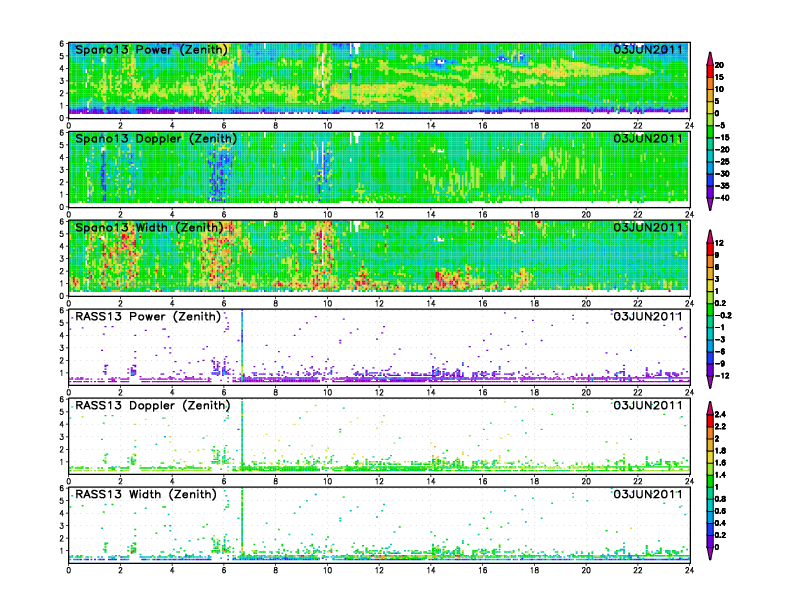The width and height of the screenshot is (792, 612).
Task: Pick the color between 2.2 and 2.4 on lowest colorbar
Action: (710, 420)
